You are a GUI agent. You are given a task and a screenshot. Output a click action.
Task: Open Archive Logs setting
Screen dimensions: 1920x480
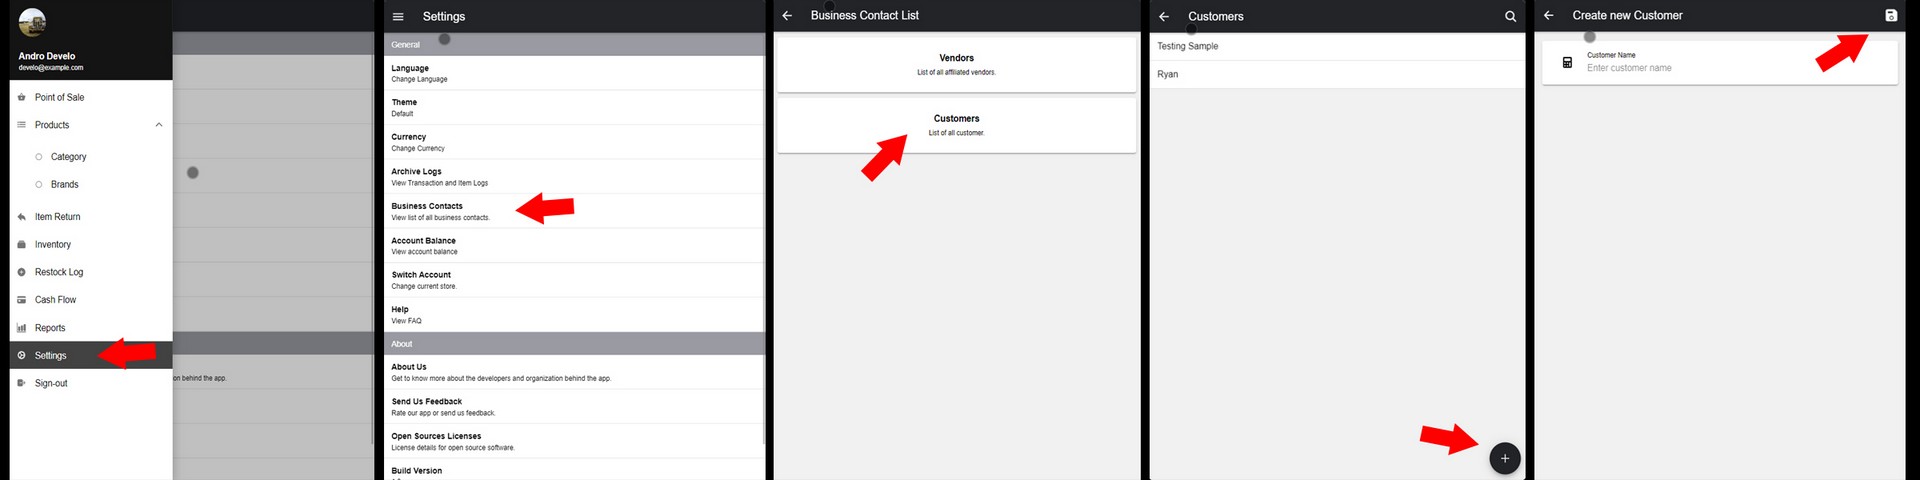[x=574, y=177]
